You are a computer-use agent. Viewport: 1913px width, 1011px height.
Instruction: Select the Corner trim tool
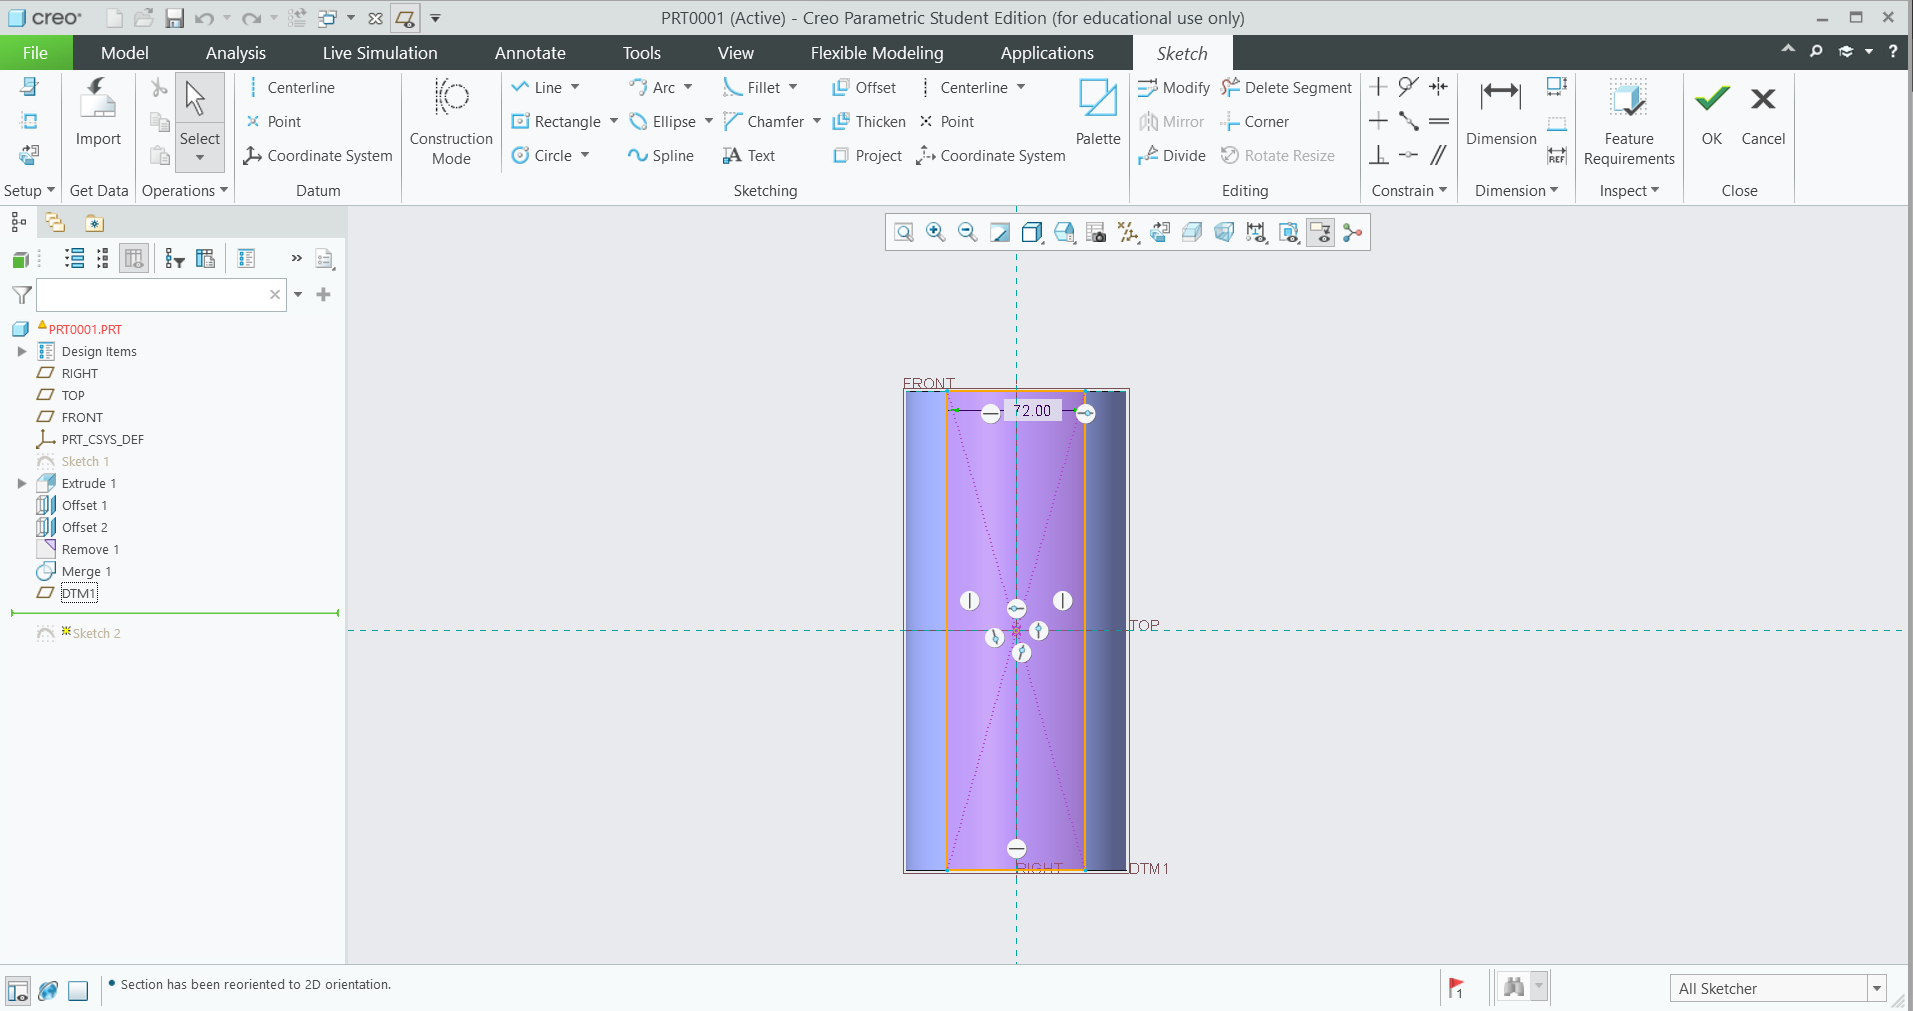(1256, 121)
